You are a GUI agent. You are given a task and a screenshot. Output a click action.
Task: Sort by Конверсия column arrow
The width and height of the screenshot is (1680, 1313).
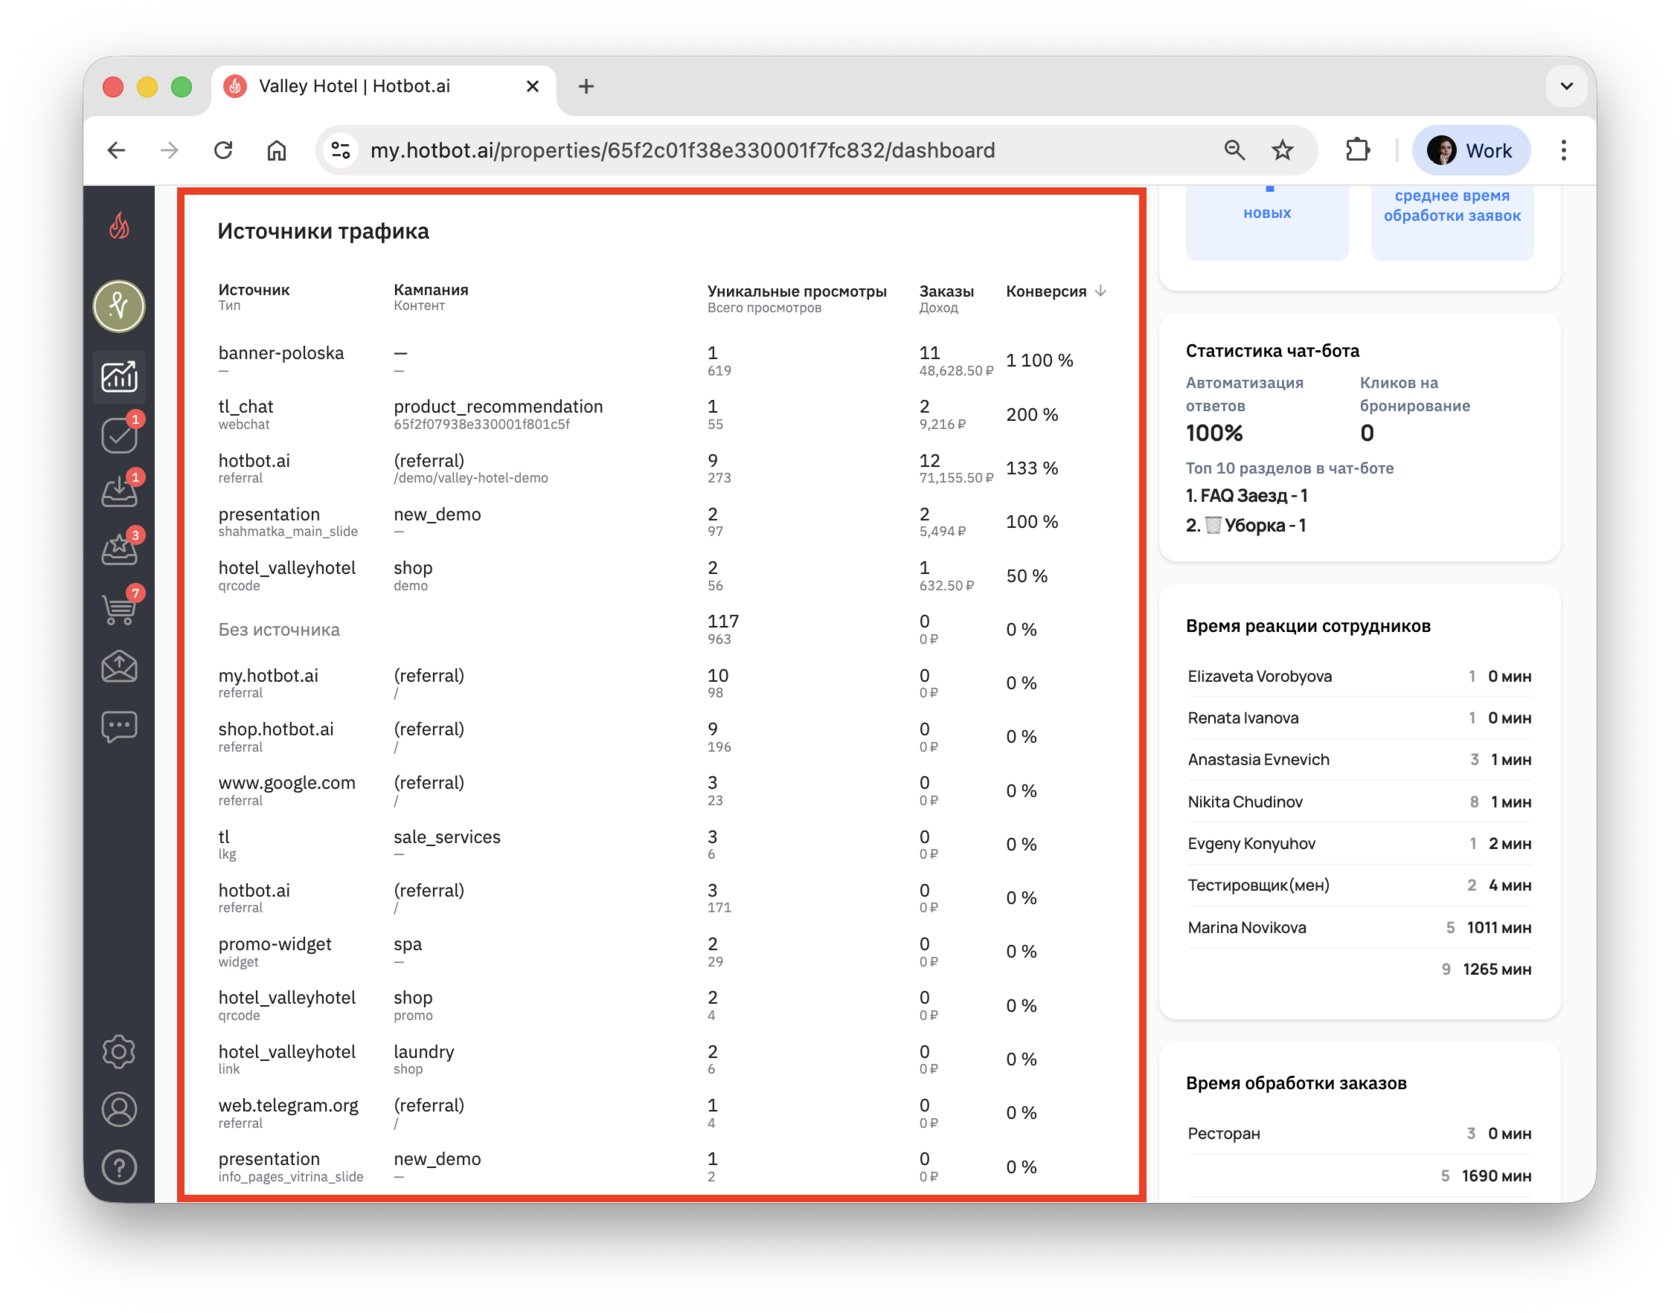(x=1101, y=291)
